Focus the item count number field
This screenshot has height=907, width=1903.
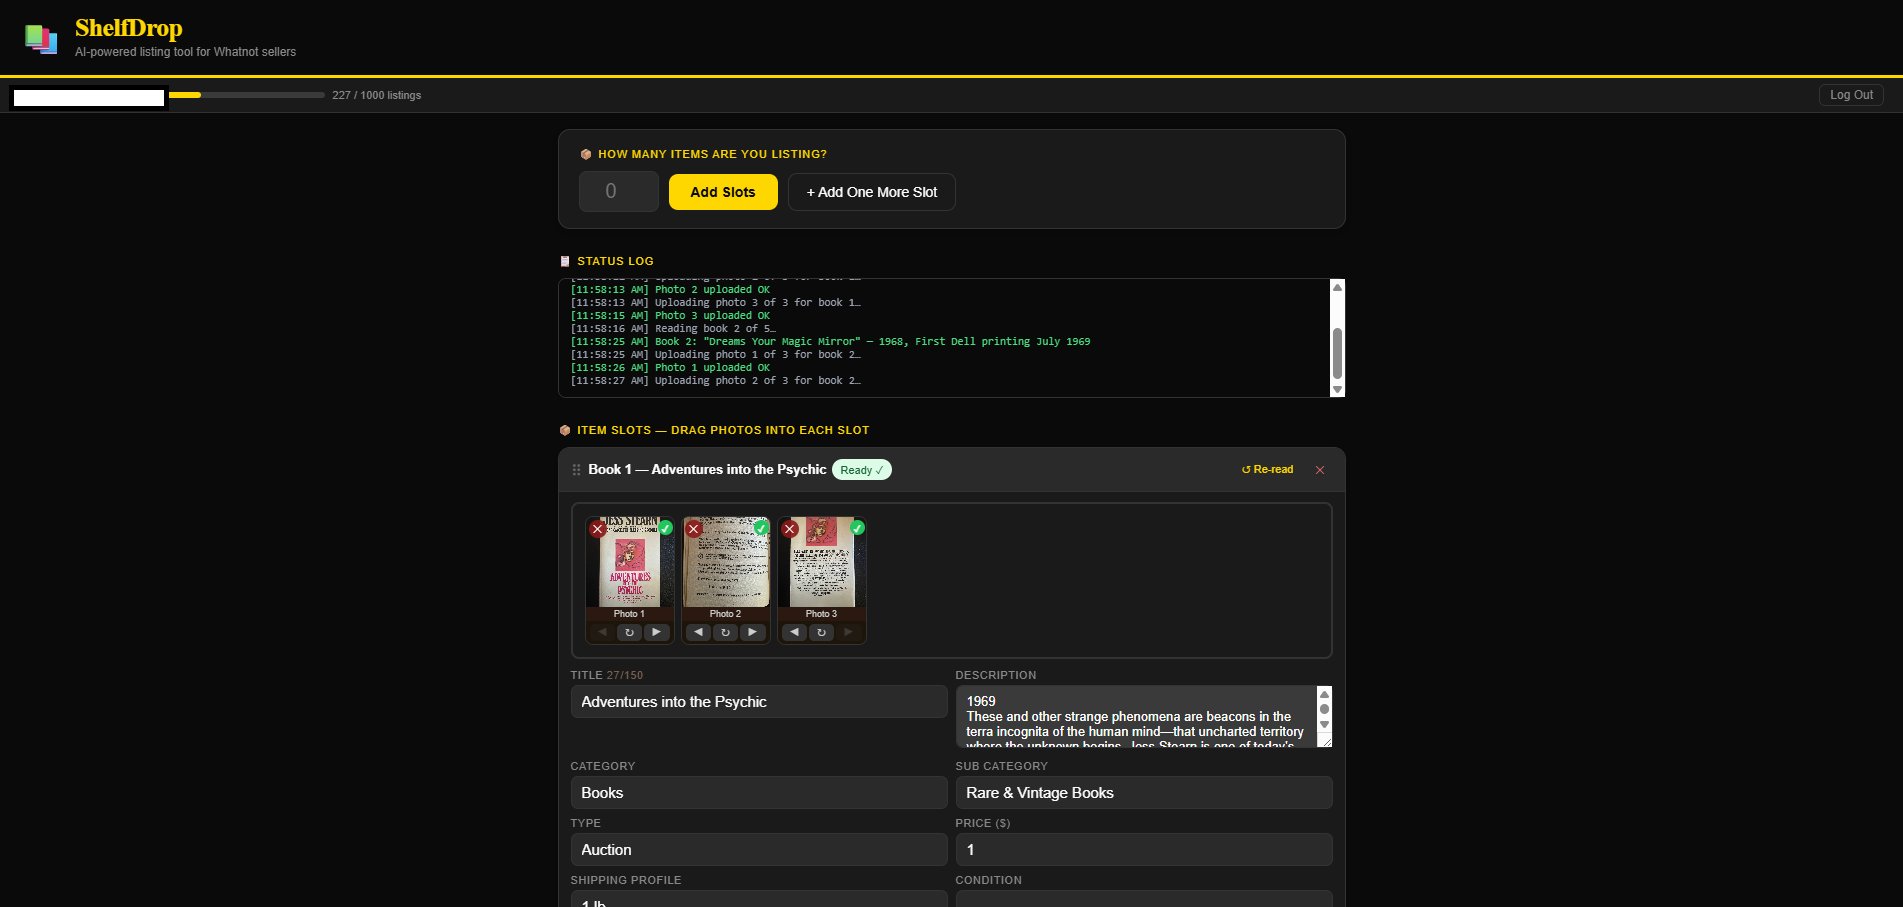619,191
